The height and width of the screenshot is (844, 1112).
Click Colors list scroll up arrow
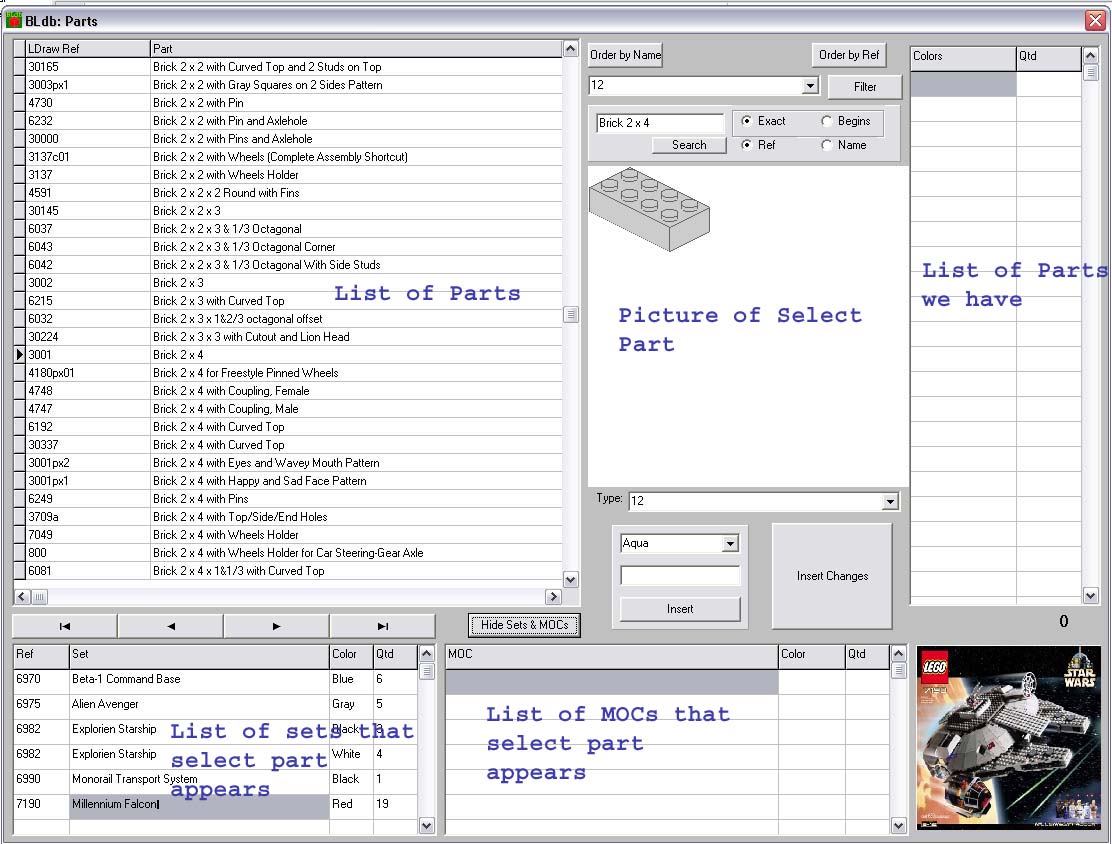[x=1091, y=55]
